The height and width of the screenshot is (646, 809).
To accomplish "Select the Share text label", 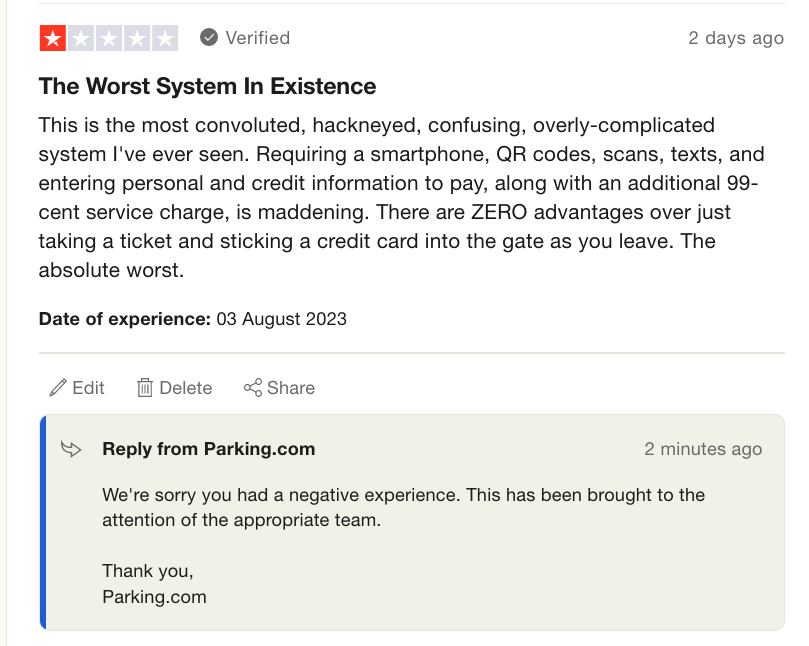I will coord(291,388).
